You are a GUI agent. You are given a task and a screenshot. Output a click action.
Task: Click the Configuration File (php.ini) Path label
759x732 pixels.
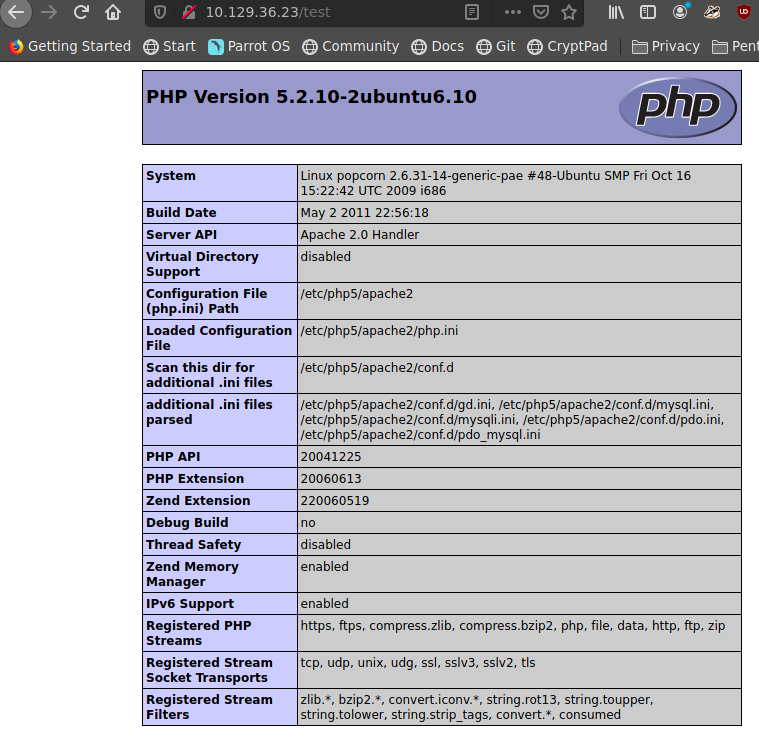[x=207, y=301]
